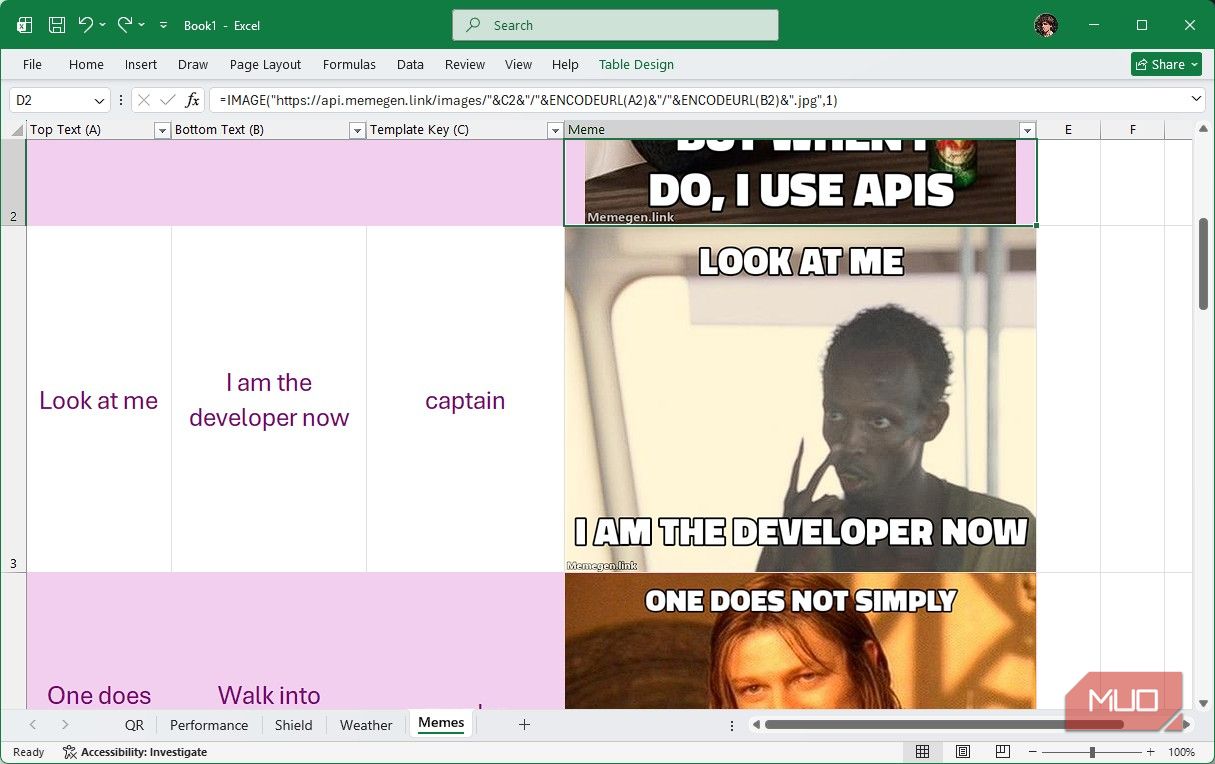Switch to the Insert ribbon tab
Screen dimensions: 1215x764
141,64
